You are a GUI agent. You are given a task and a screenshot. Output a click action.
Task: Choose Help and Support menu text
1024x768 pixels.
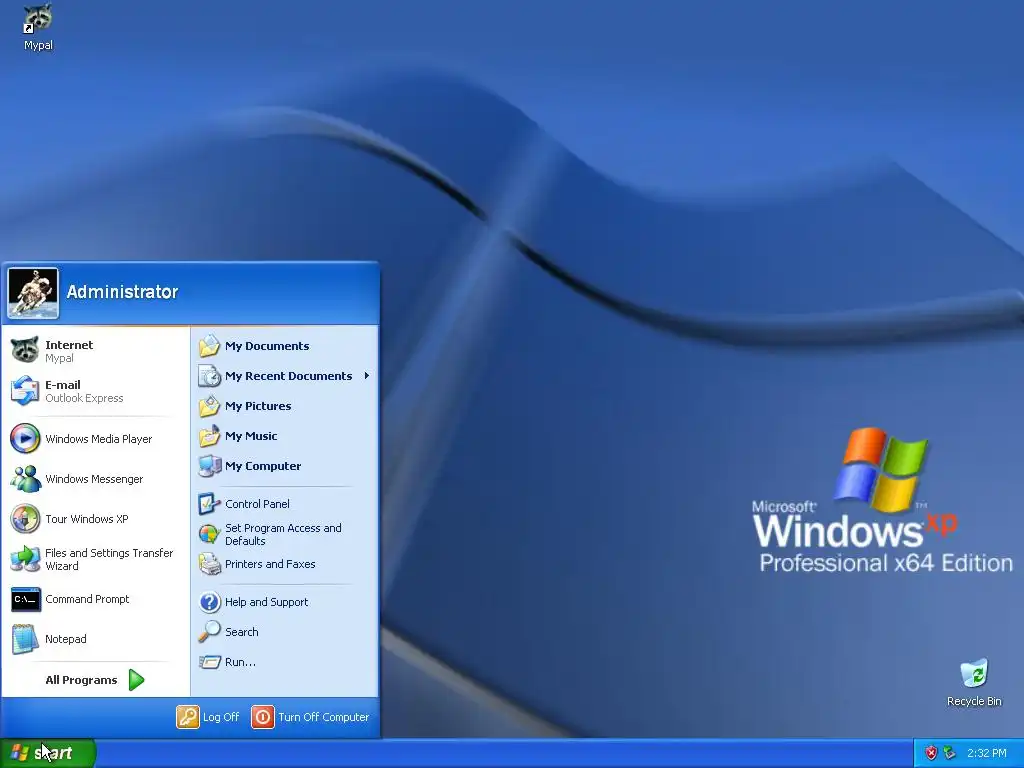266,602
